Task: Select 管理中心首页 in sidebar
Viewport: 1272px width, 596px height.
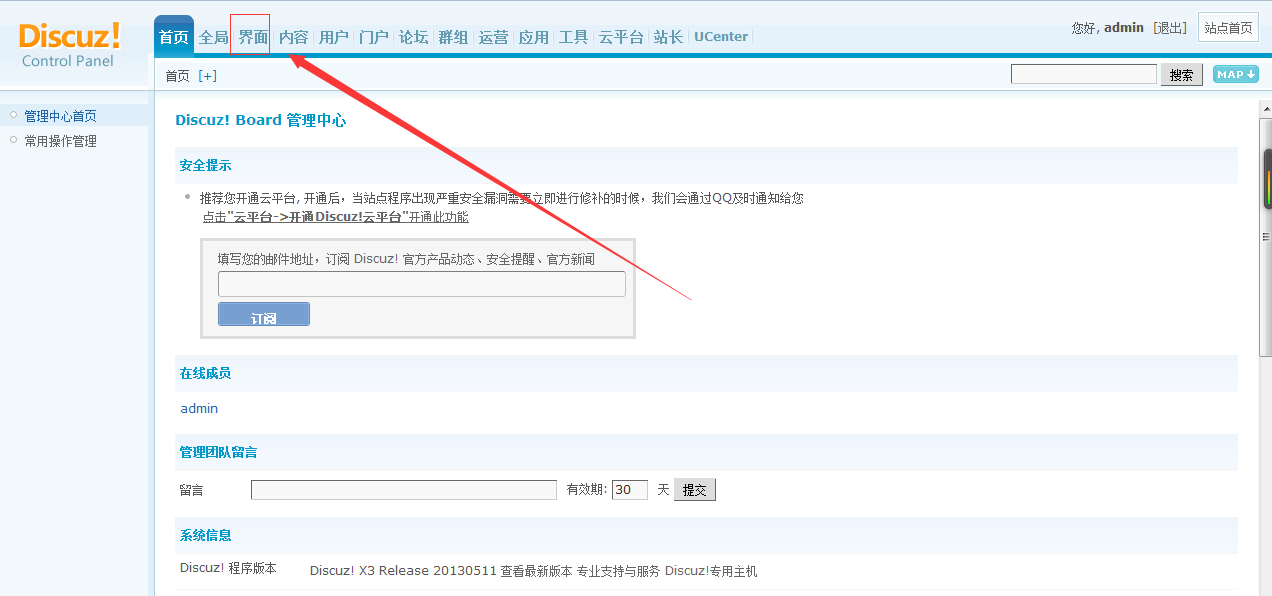Action: point(60,116)
